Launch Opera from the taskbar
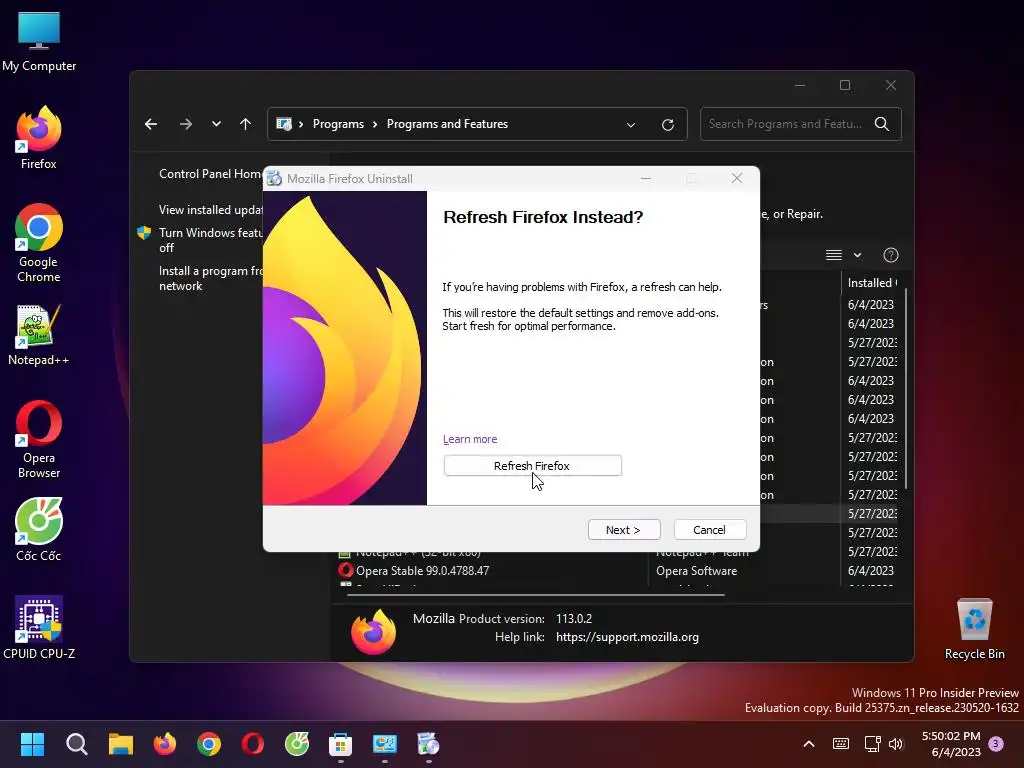1024x768 pixels. click(253, 744)
